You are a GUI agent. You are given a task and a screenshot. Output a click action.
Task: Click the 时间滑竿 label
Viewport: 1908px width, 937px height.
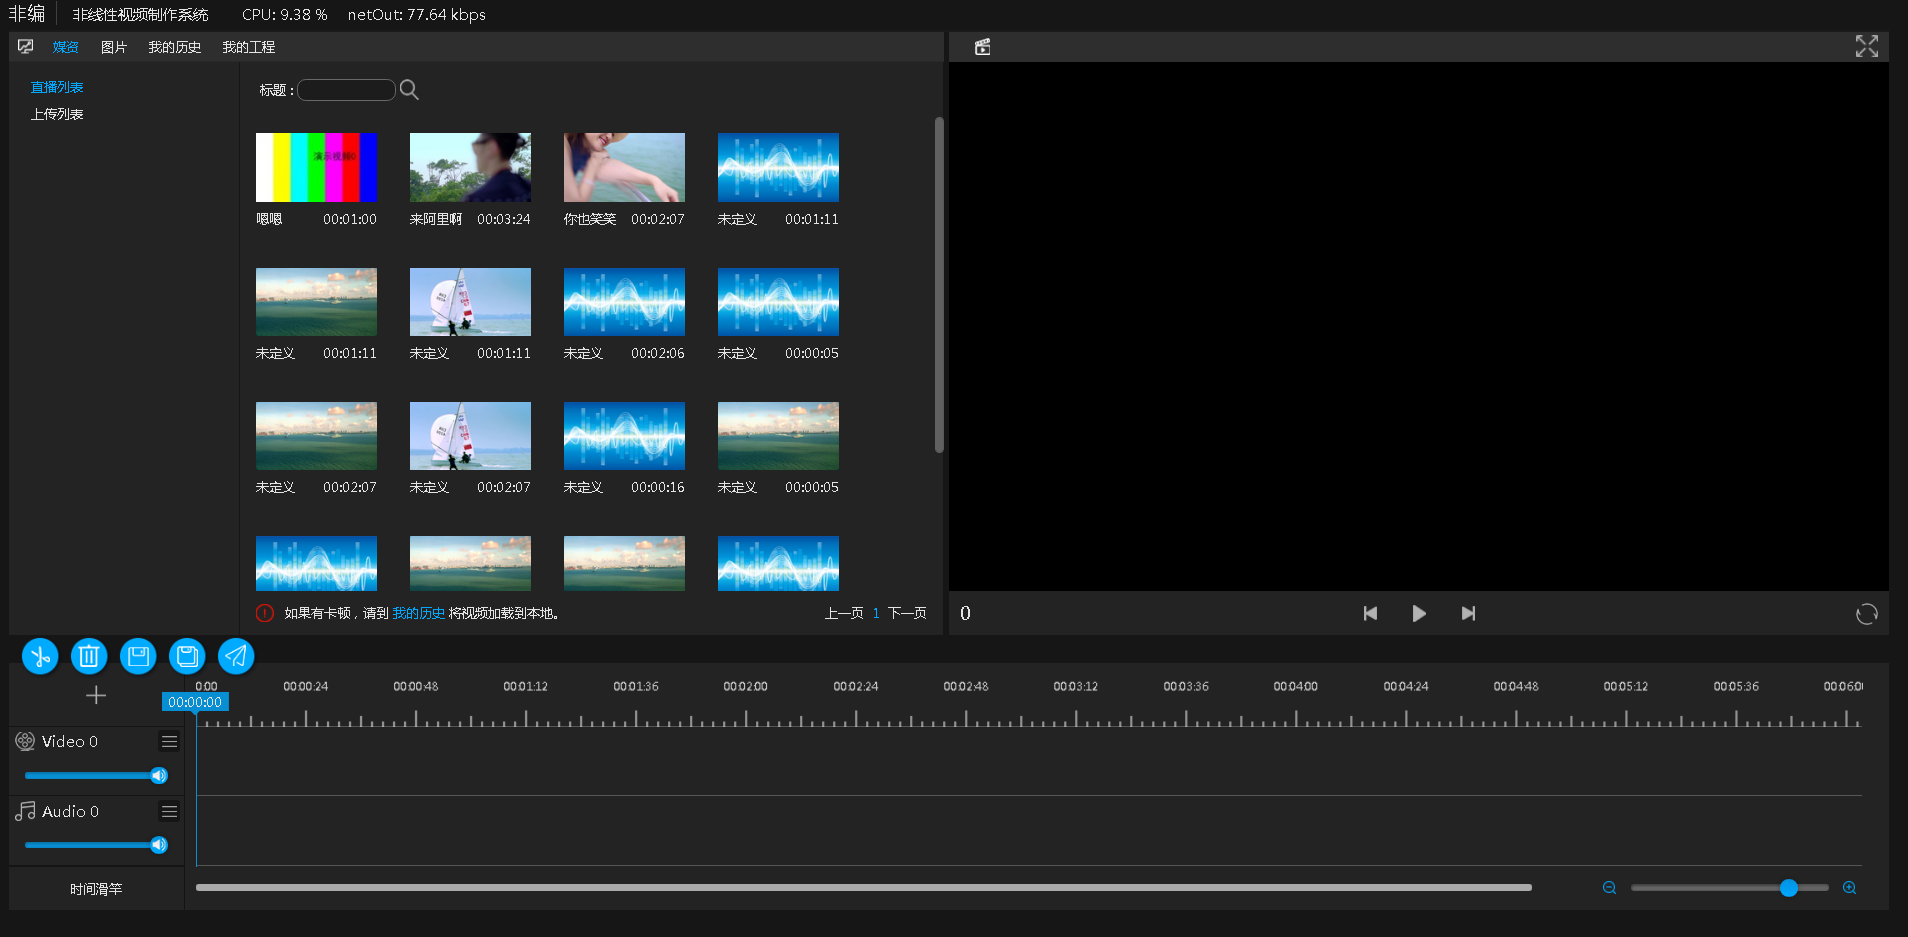96,889
